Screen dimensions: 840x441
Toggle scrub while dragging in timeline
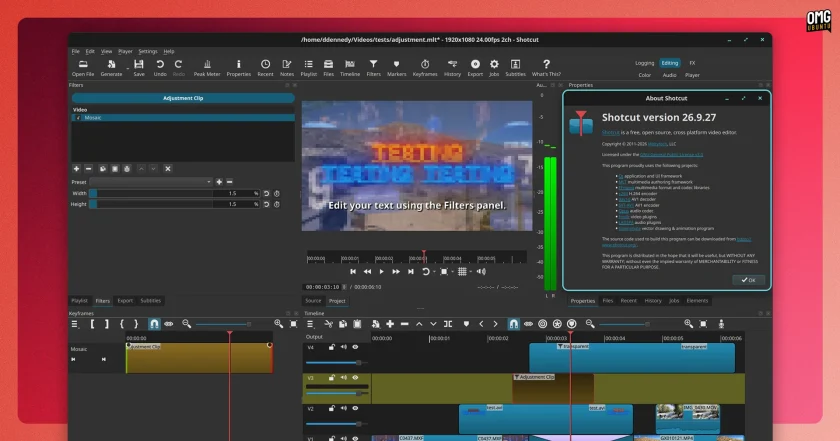click(x=528, y=324)
